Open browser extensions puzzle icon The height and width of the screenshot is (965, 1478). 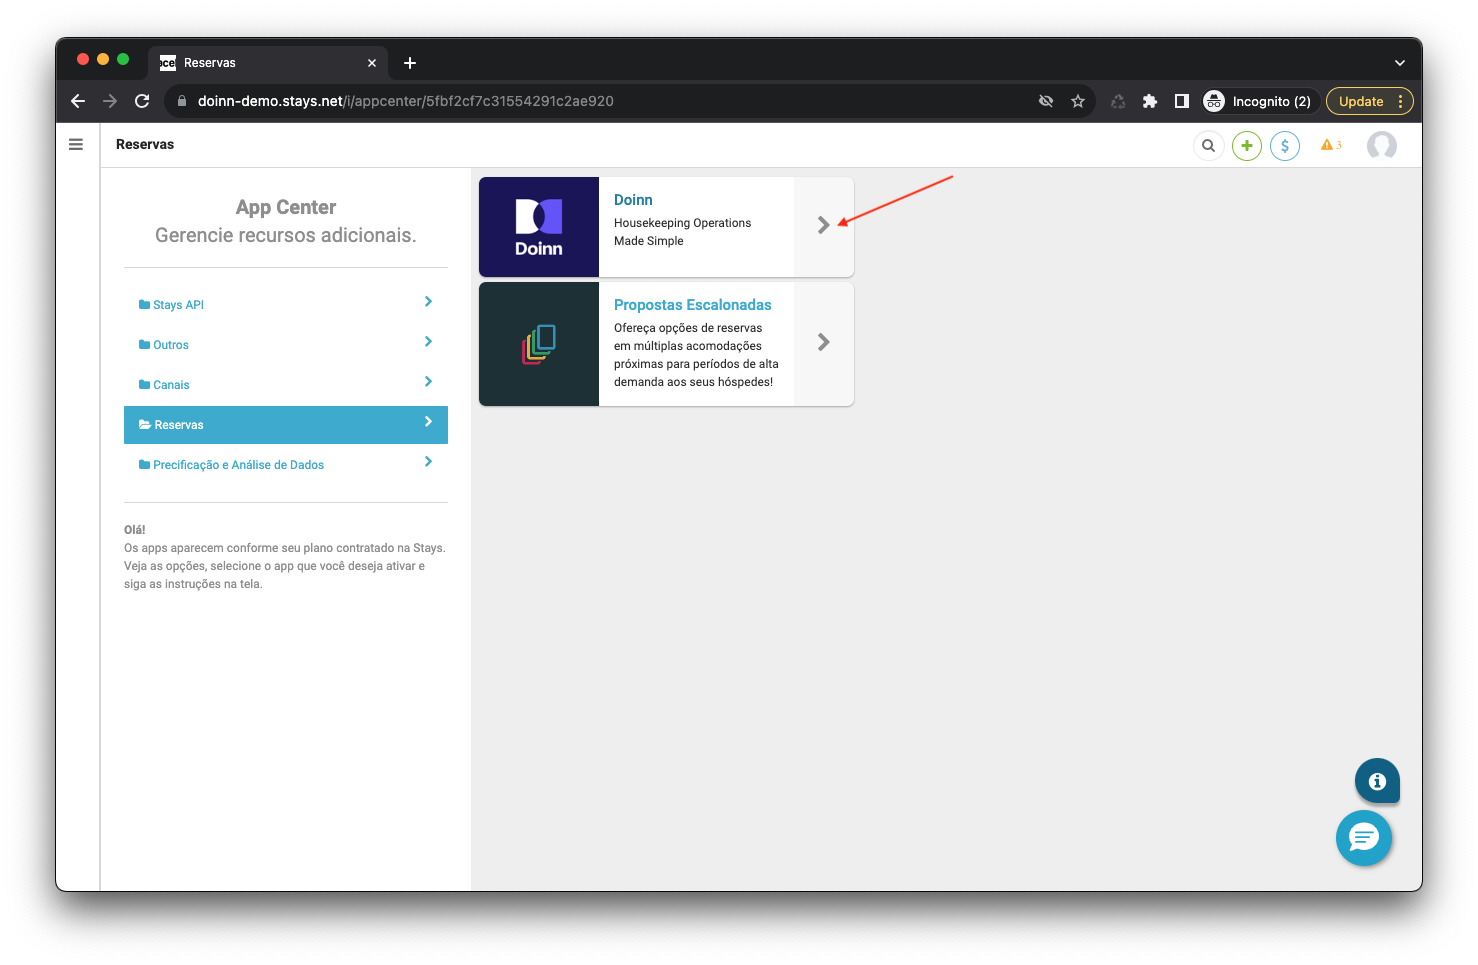click(1150, 101)
